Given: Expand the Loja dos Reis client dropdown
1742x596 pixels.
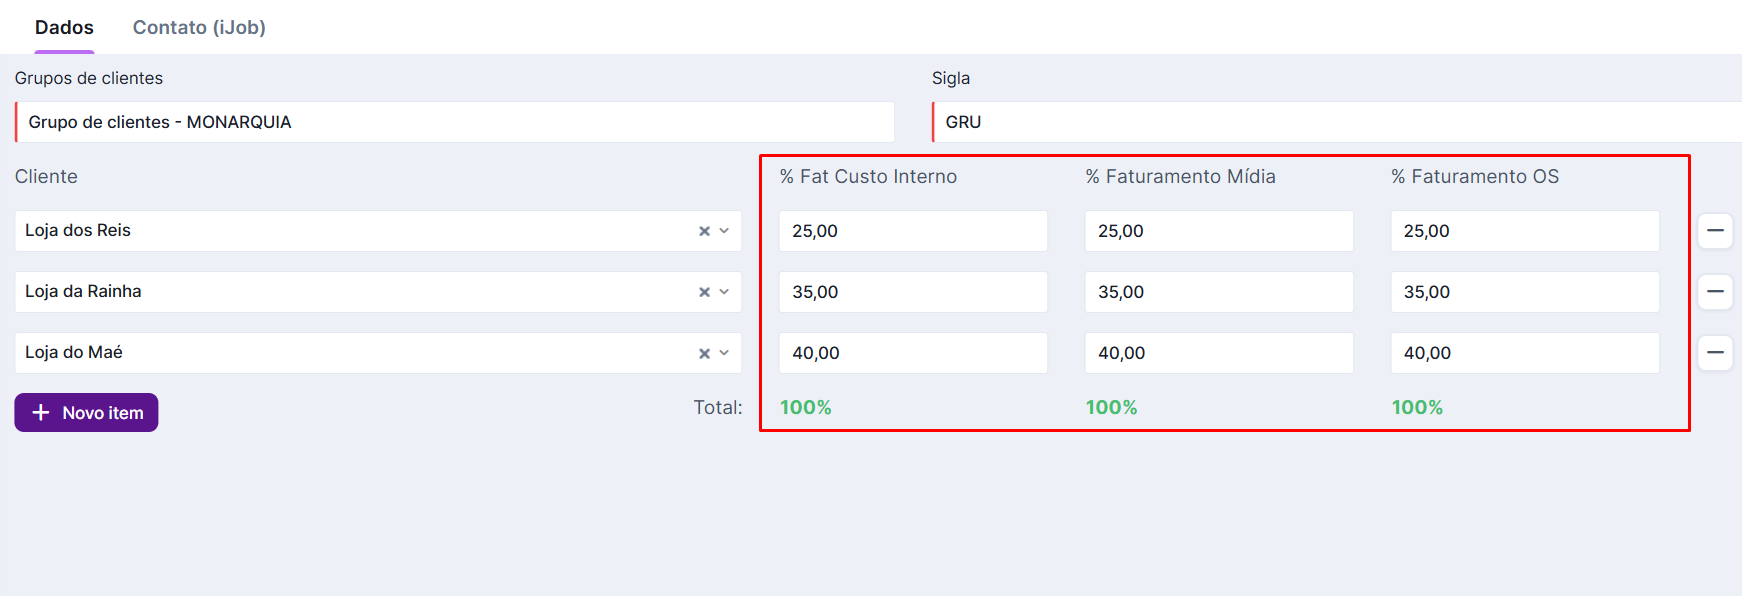Looking at the screenshot, I should (724, 231).
